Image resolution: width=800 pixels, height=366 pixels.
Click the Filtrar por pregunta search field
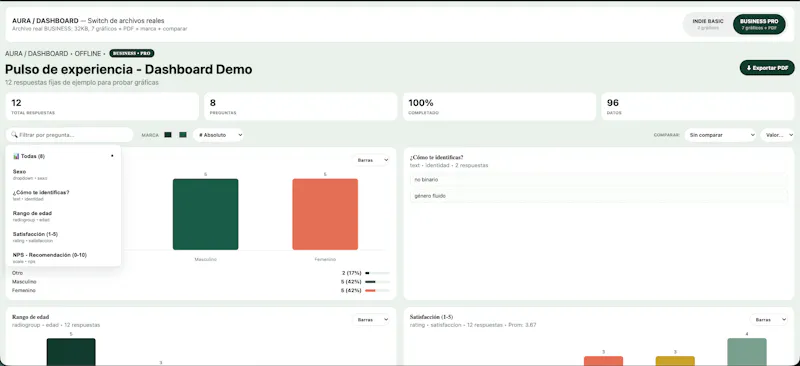[70, 135]
